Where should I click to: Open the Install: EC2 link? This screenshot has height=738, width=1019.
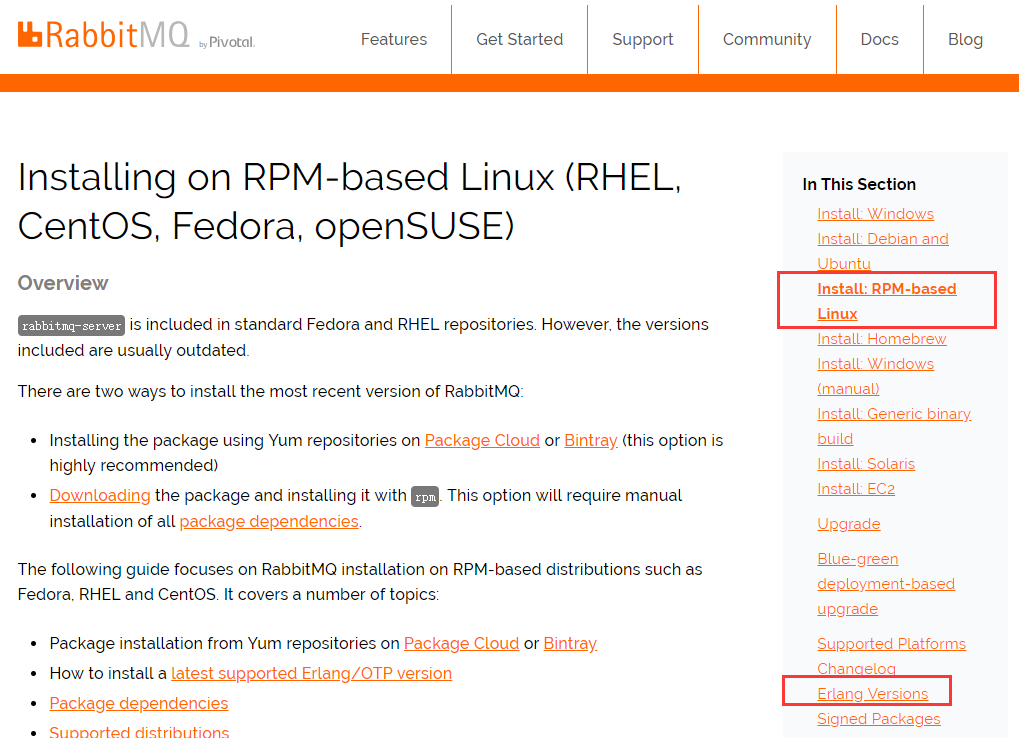(856, 489)
